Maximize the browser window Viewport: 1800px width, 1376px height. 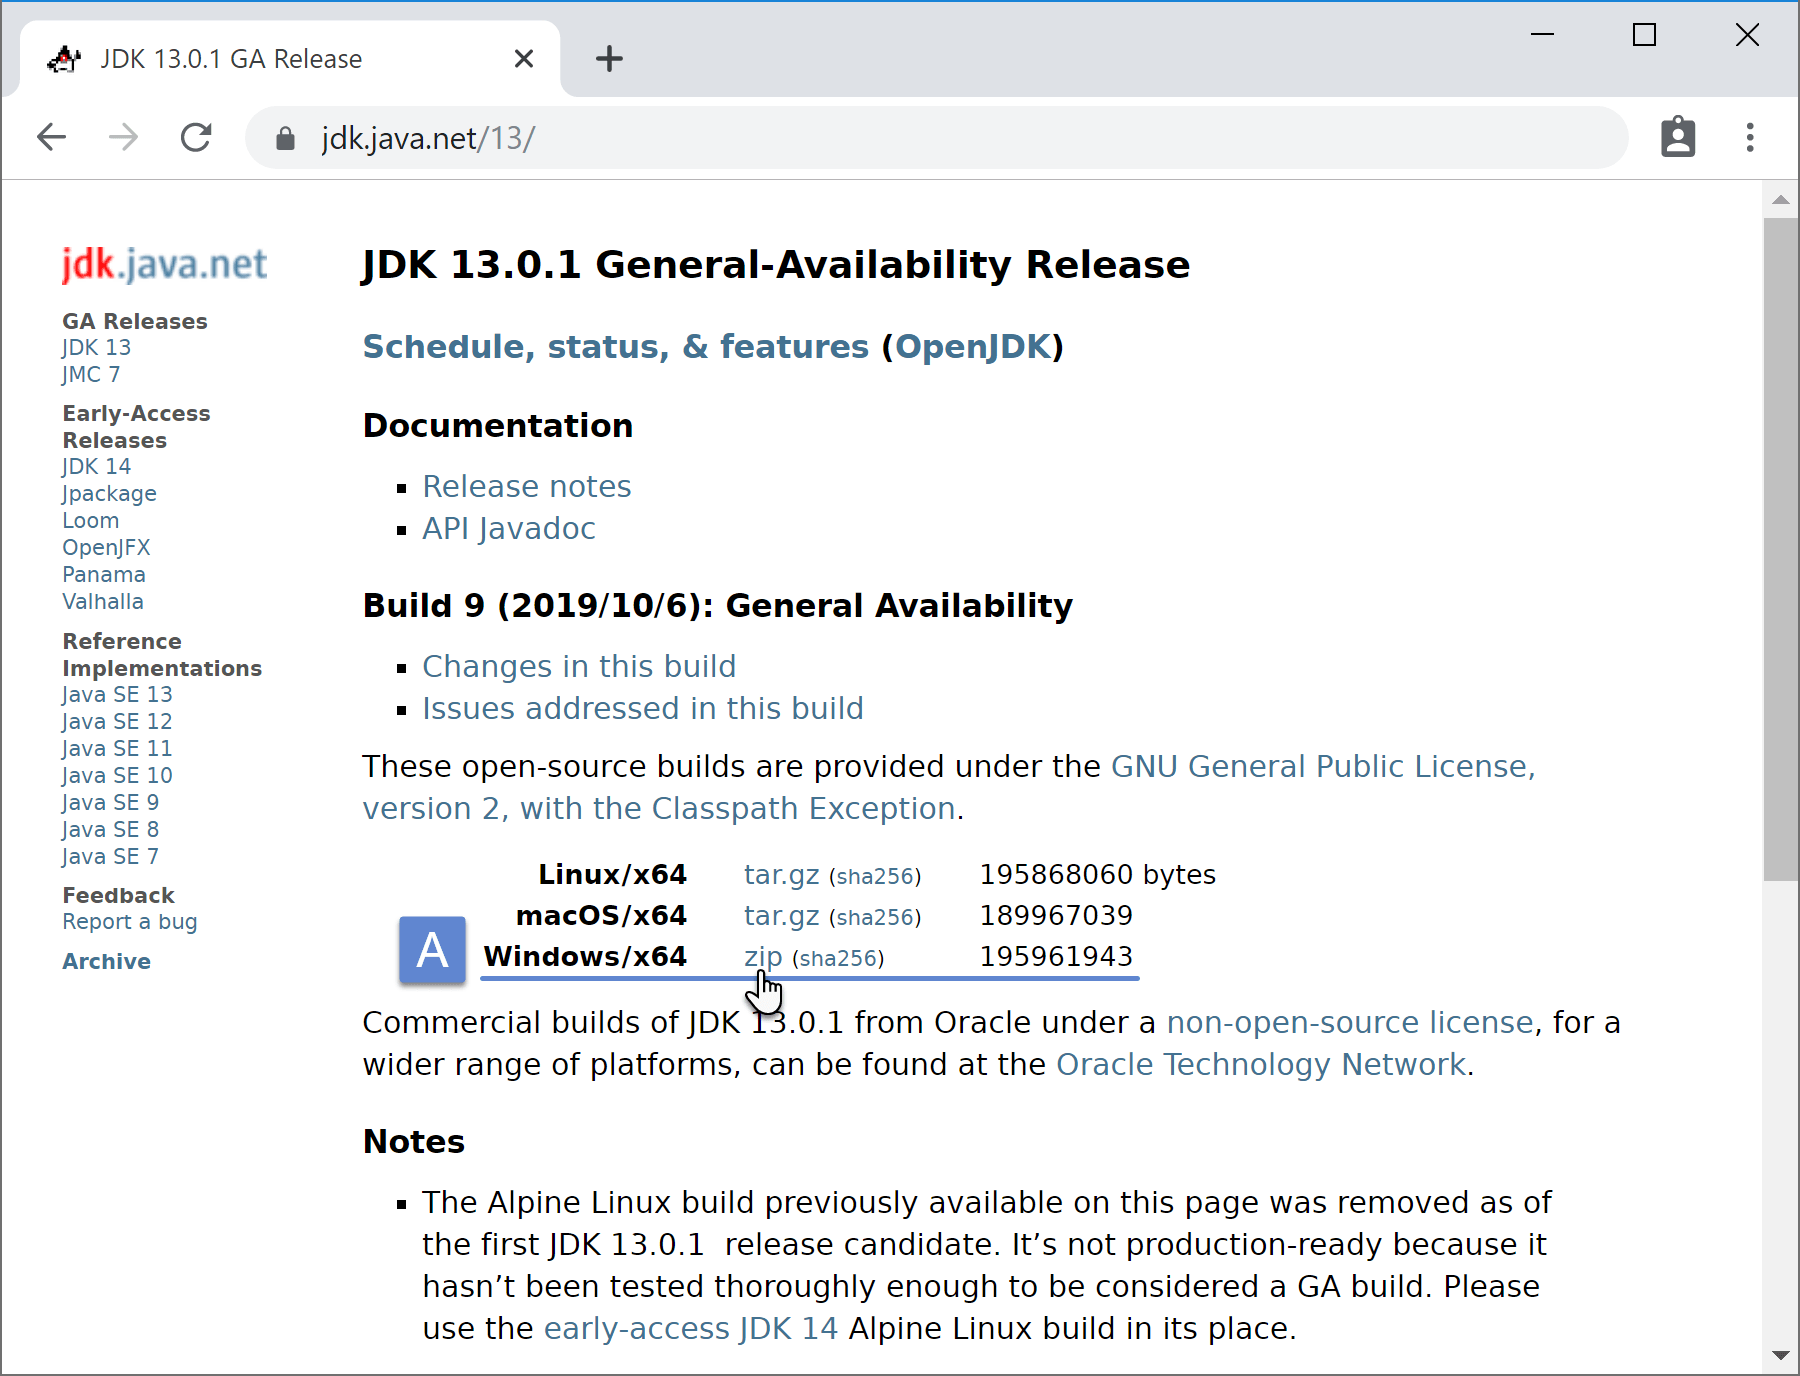pos(1645,35)
